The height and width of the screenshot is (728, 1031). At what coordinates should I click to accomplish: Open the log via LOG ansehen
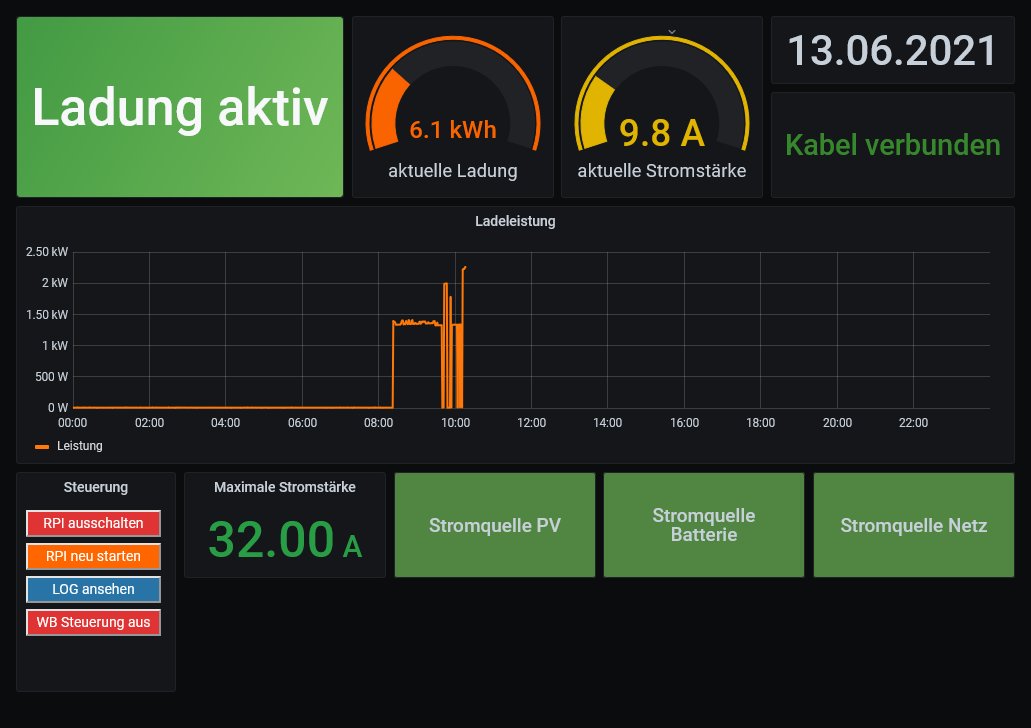[x=93, y=589]
